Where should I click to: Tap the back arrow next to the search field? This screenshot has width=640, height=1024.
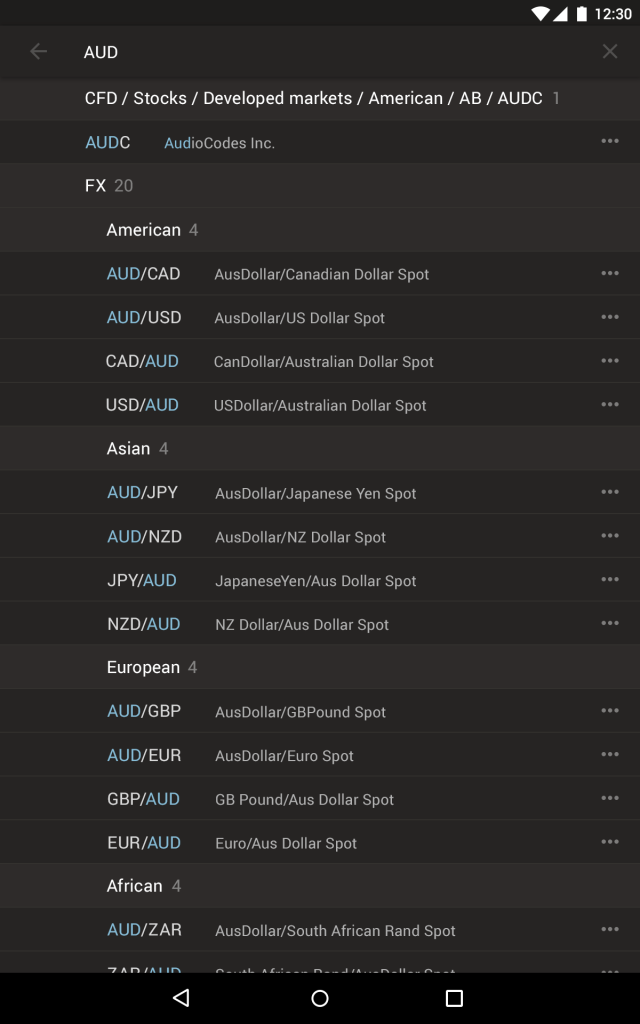click(38, 51)
